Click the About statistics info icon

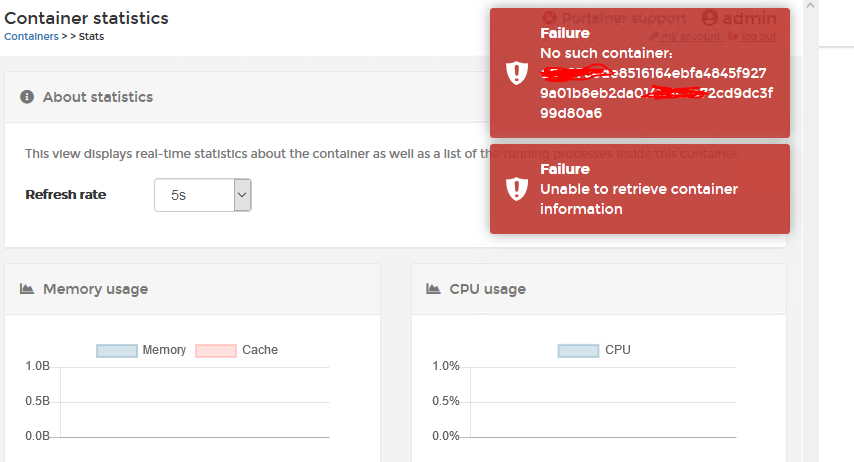[x=27, y=97]
